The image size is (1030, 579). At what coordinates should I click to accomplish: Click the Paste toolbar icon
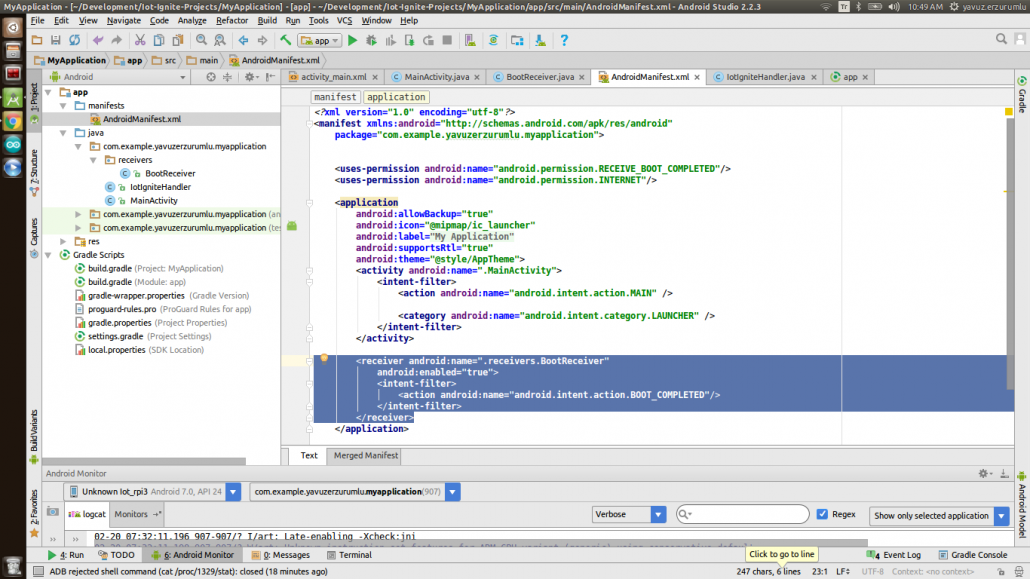[177, 41]
